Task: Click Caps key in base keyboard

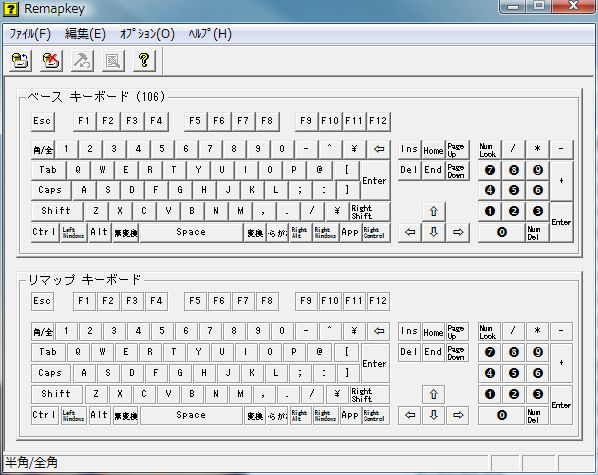Action: (50, 190)
